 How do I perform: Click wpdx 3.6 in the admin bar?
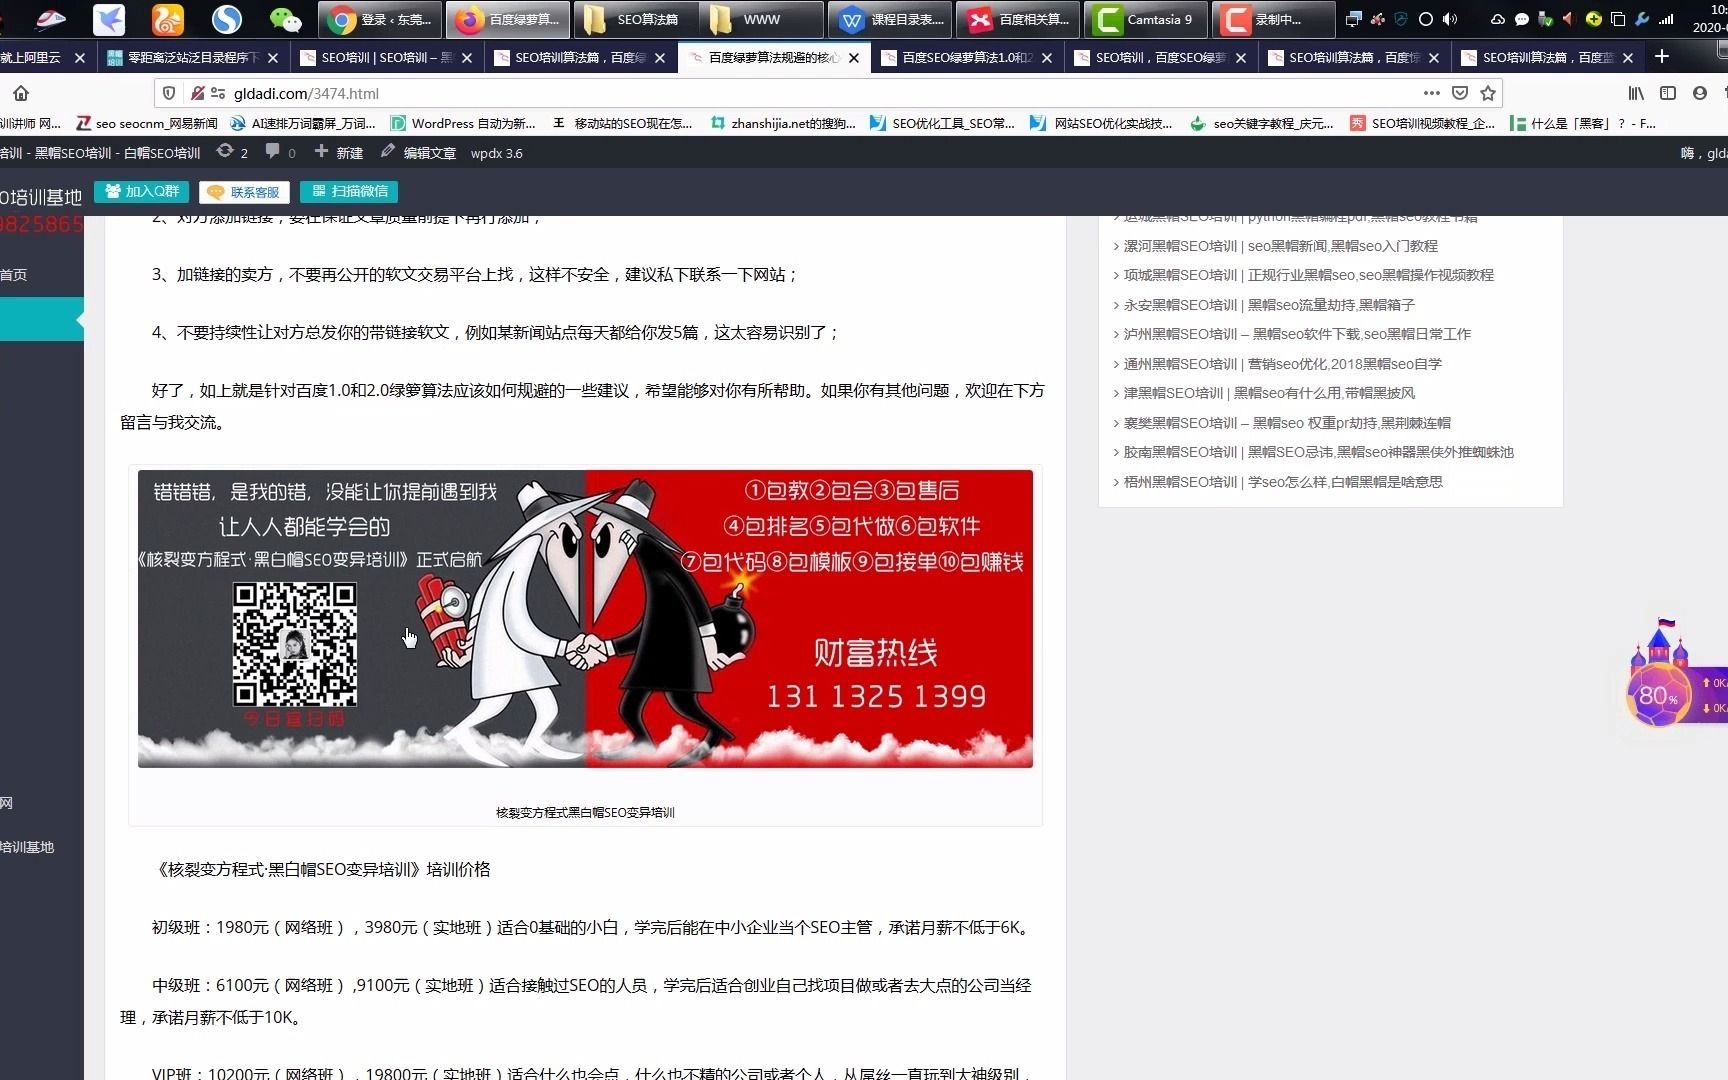[x=496, y=153]
